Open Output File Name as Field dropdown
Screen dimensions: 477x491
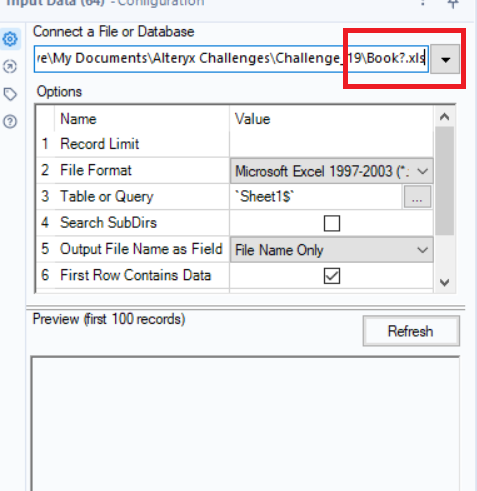(x=332, y=250)
